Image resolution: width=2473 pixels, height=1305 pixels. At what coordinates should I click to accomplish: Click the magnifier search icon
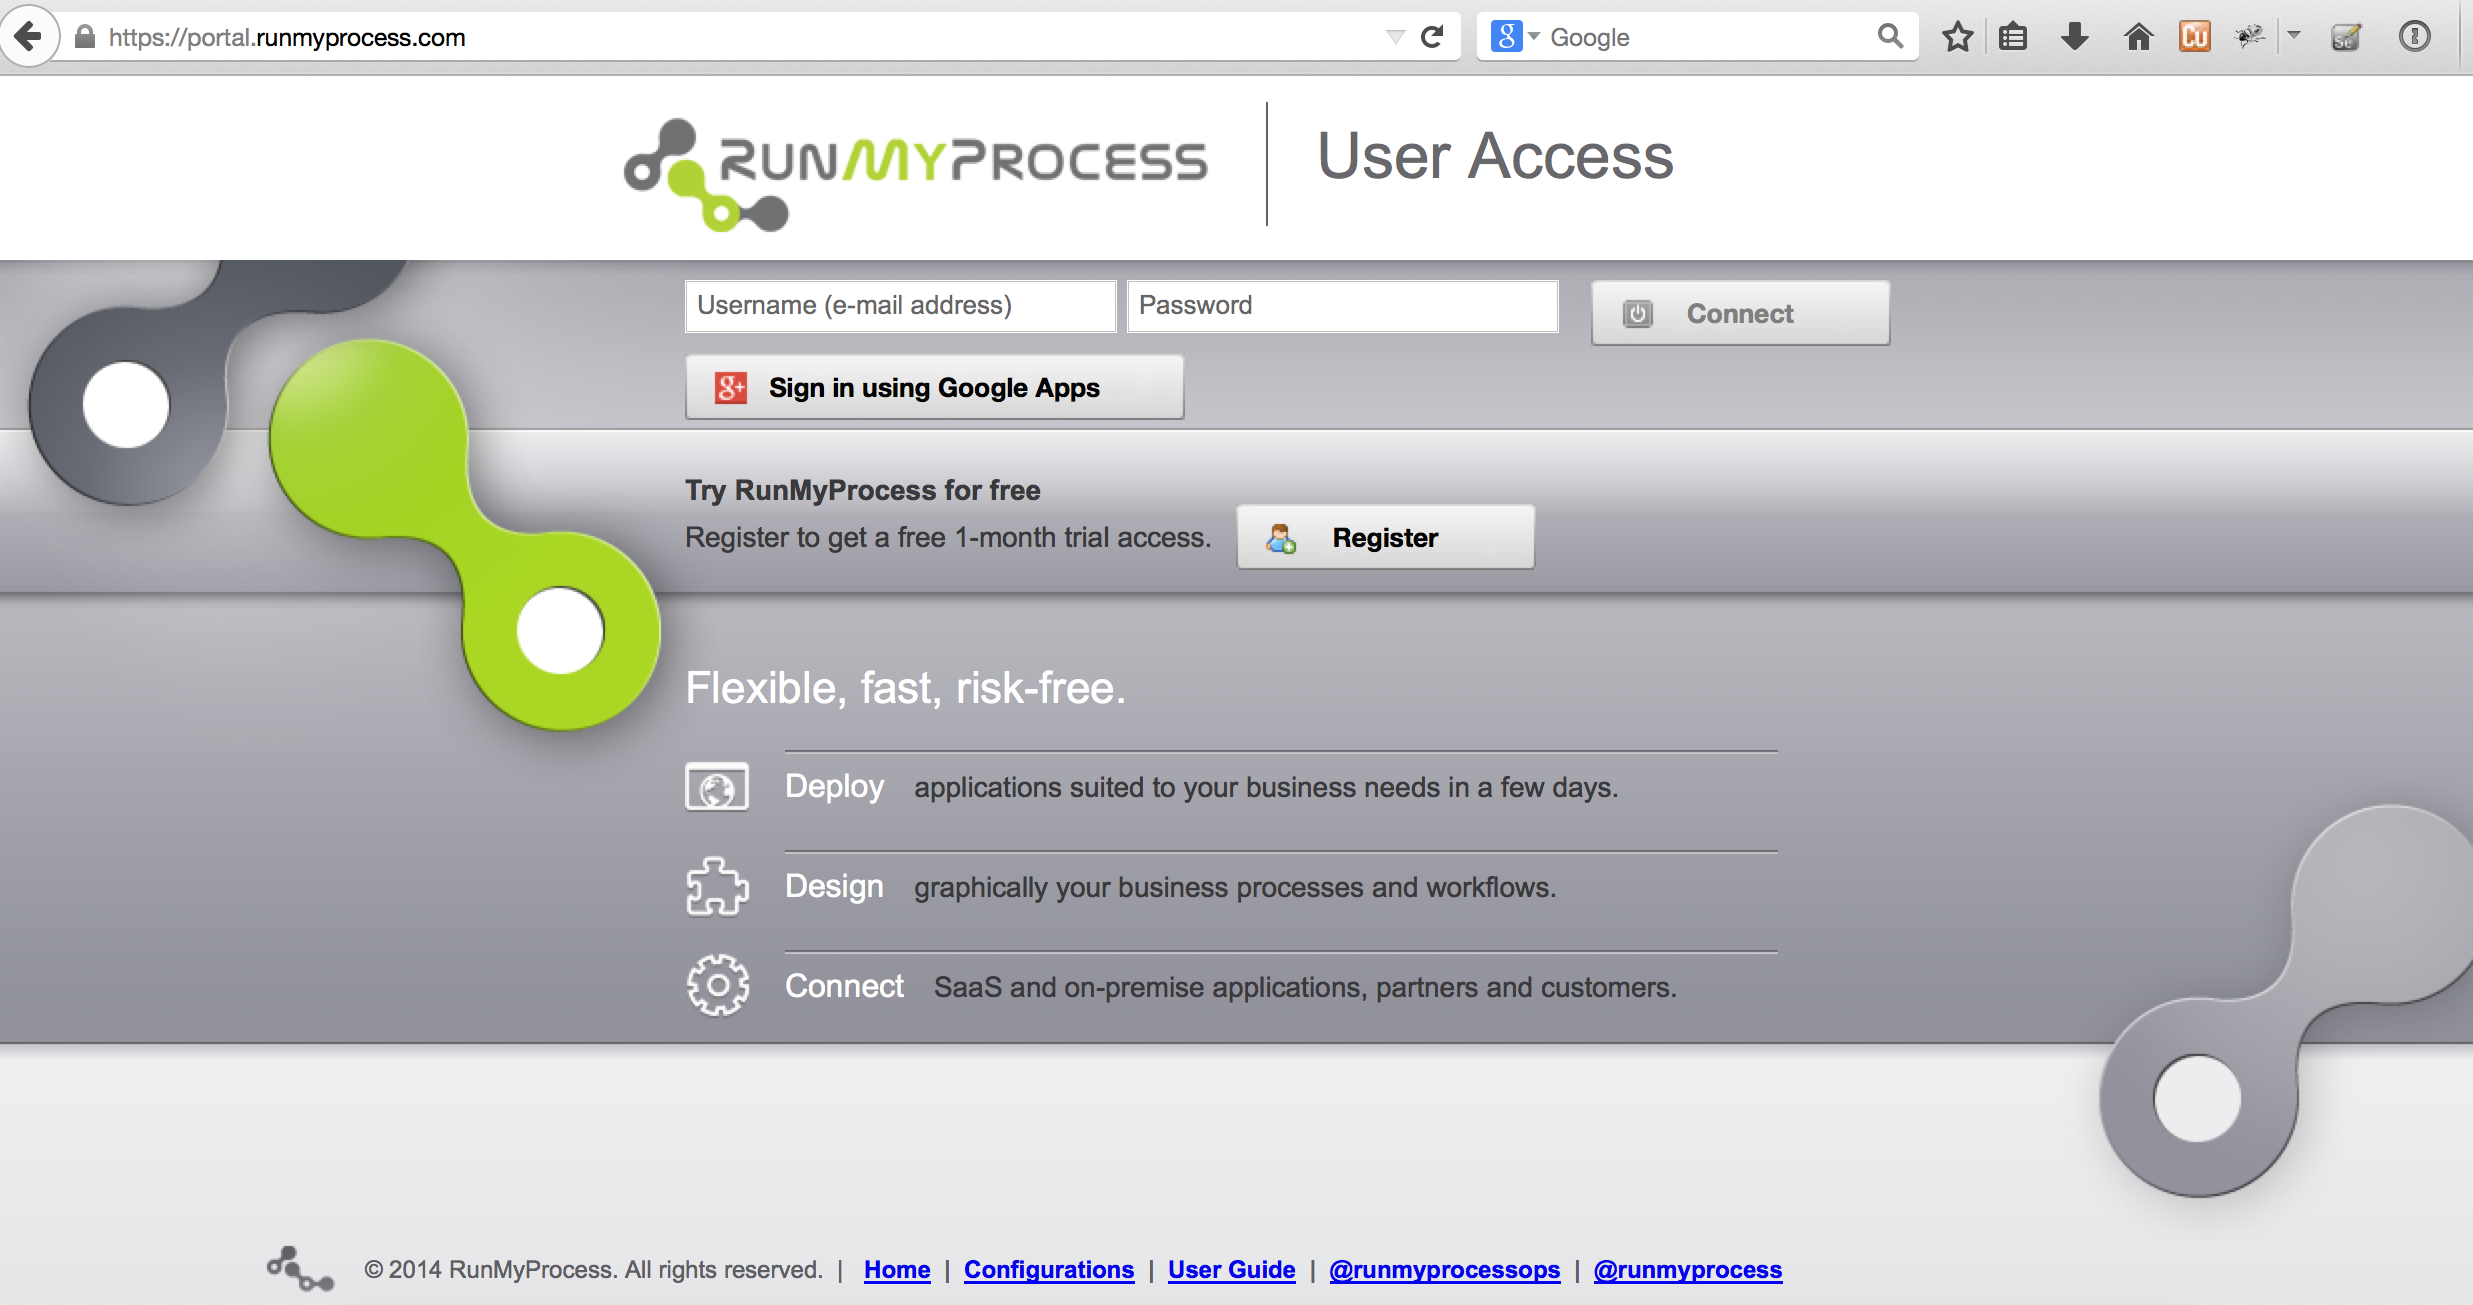1889,37
